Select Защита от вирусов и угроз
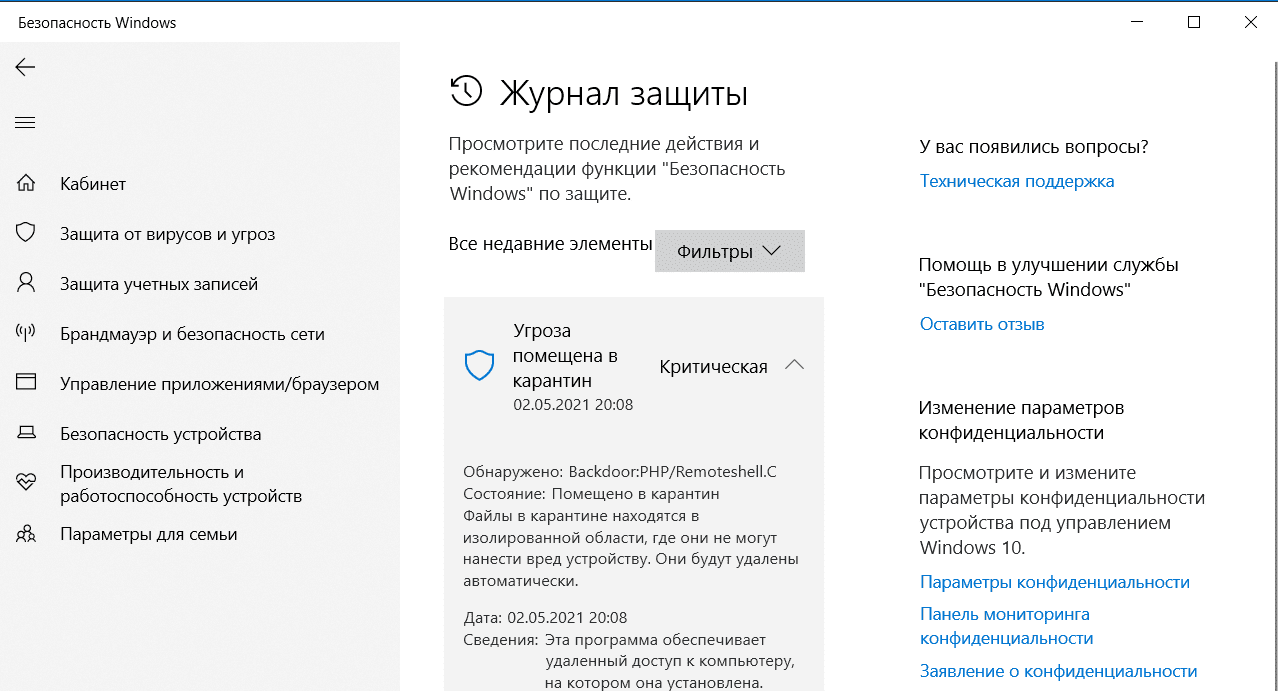Screen dimensions: 1278x691 167,234
